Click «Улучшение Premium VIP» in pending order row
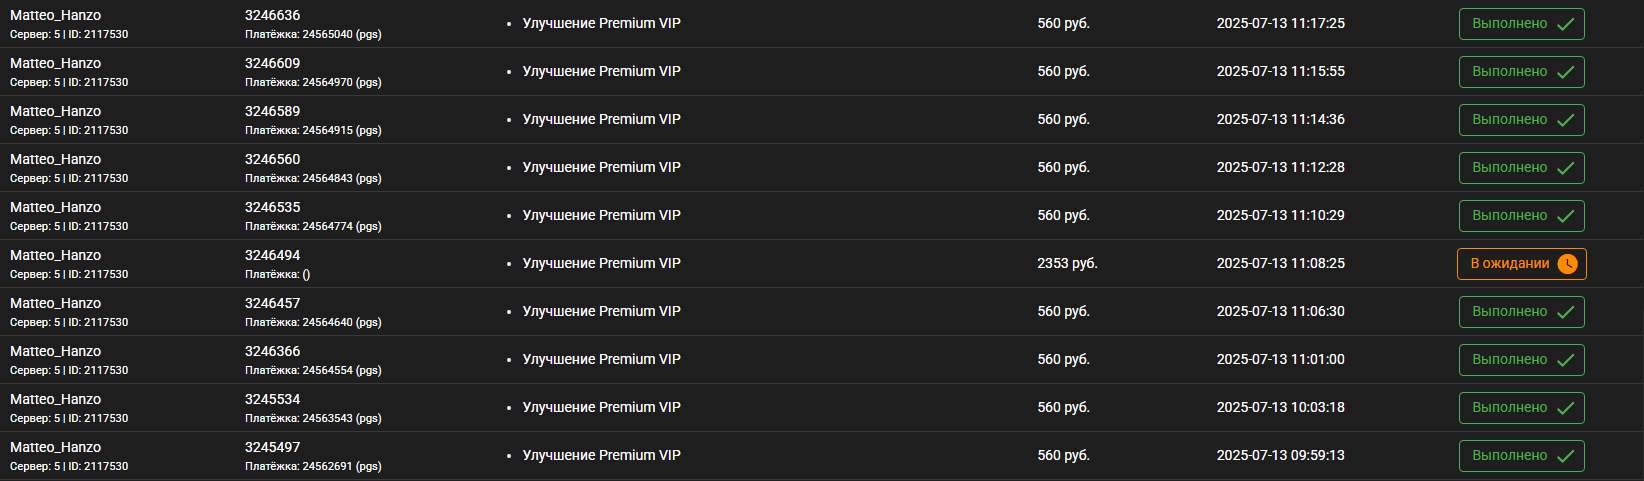Image resolution: width=1644 pixels, height=481 pixels. (x=601, y=263)
